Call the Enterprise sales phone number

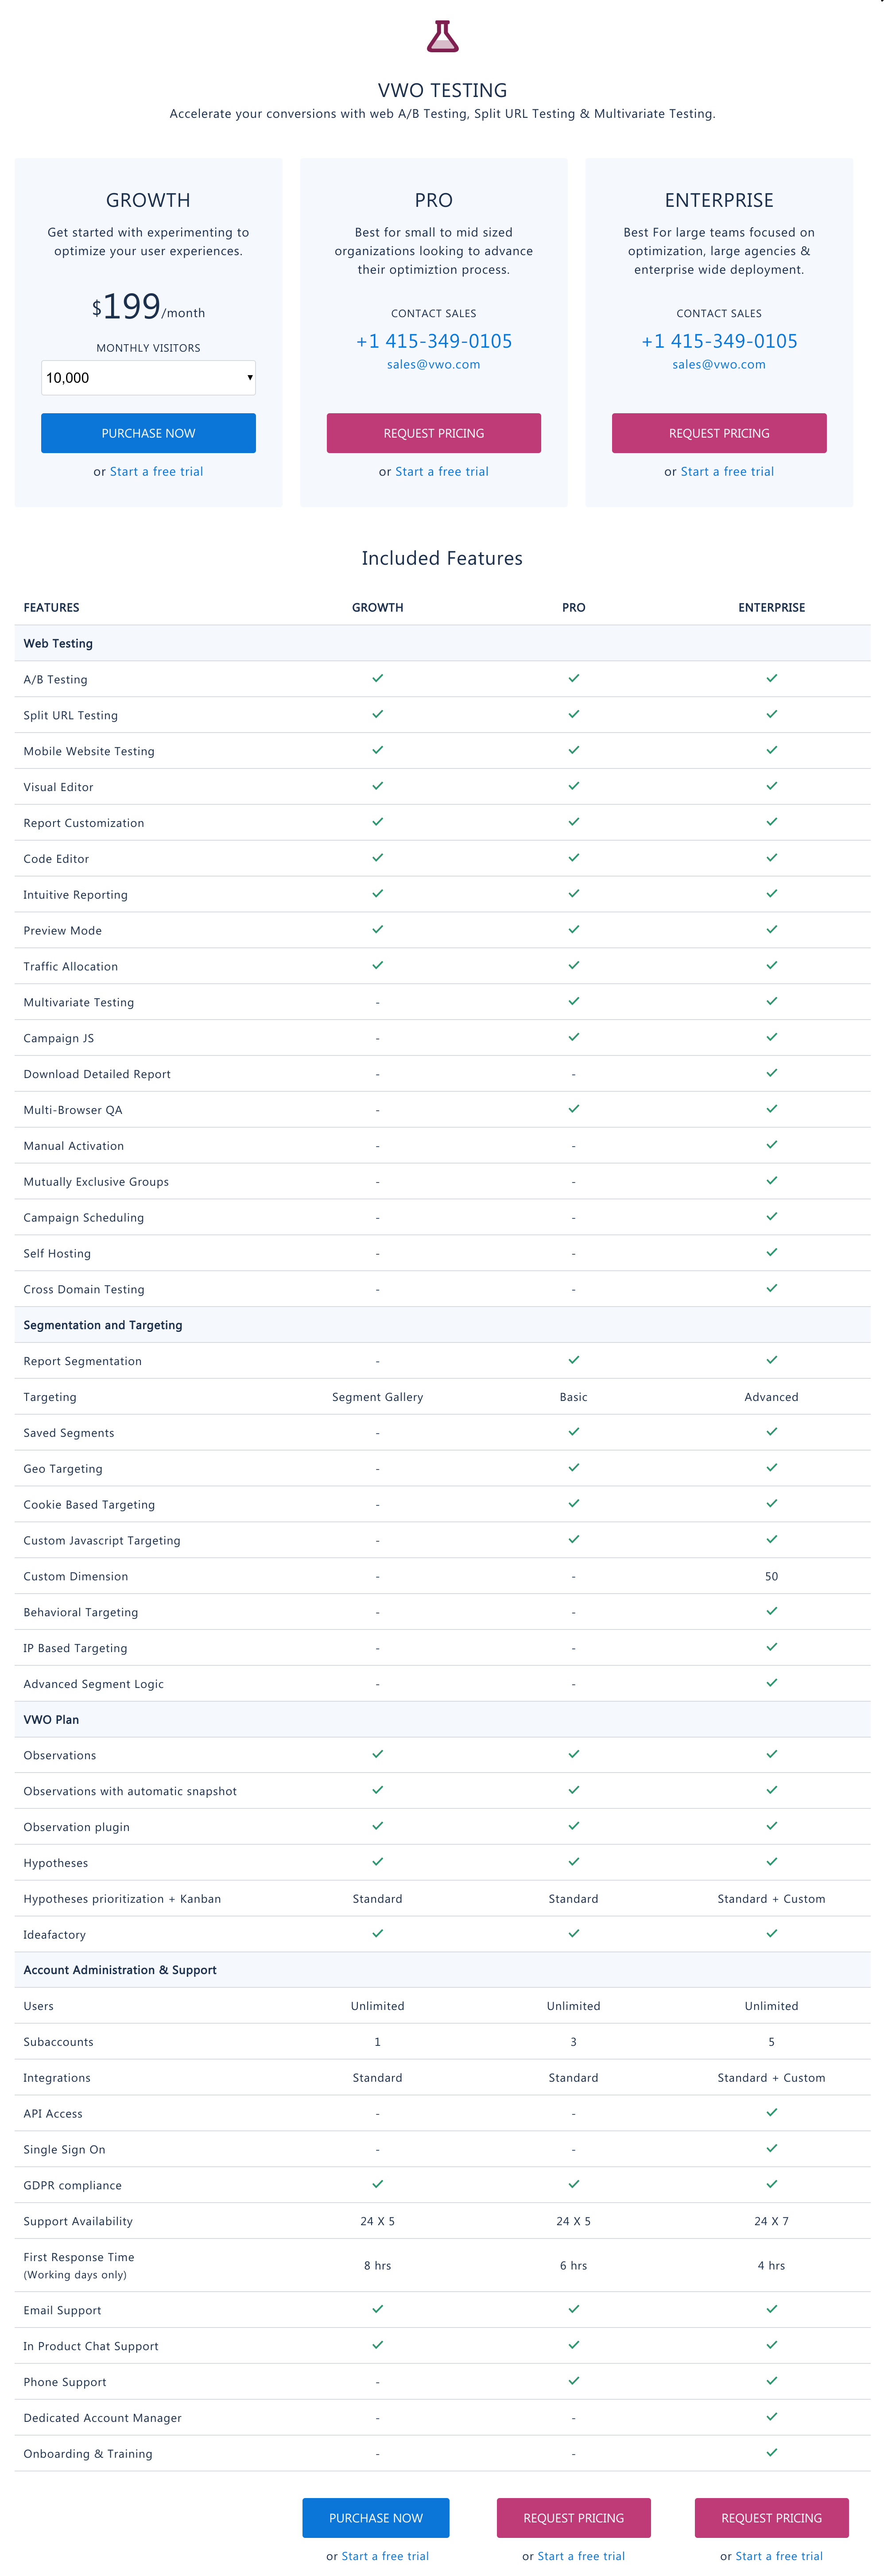719,340
